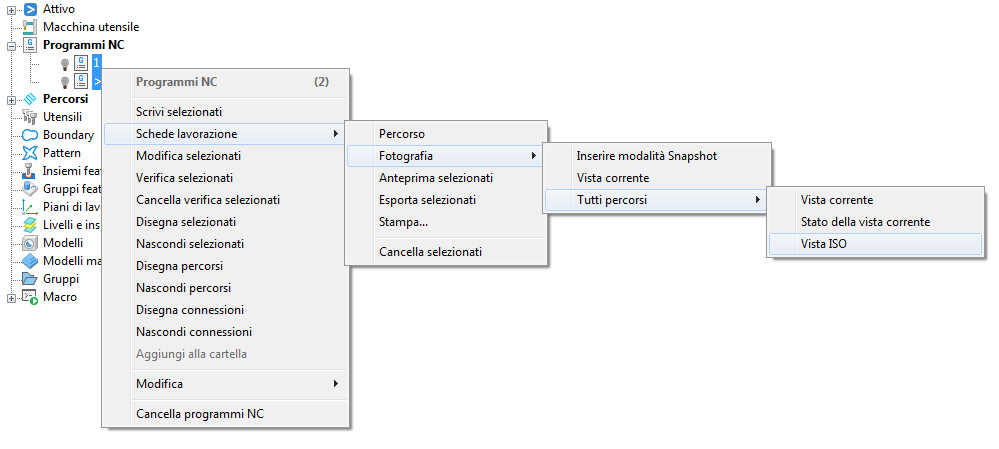Click the Pattern icon
999x449 pixels.
pos(30,153)
